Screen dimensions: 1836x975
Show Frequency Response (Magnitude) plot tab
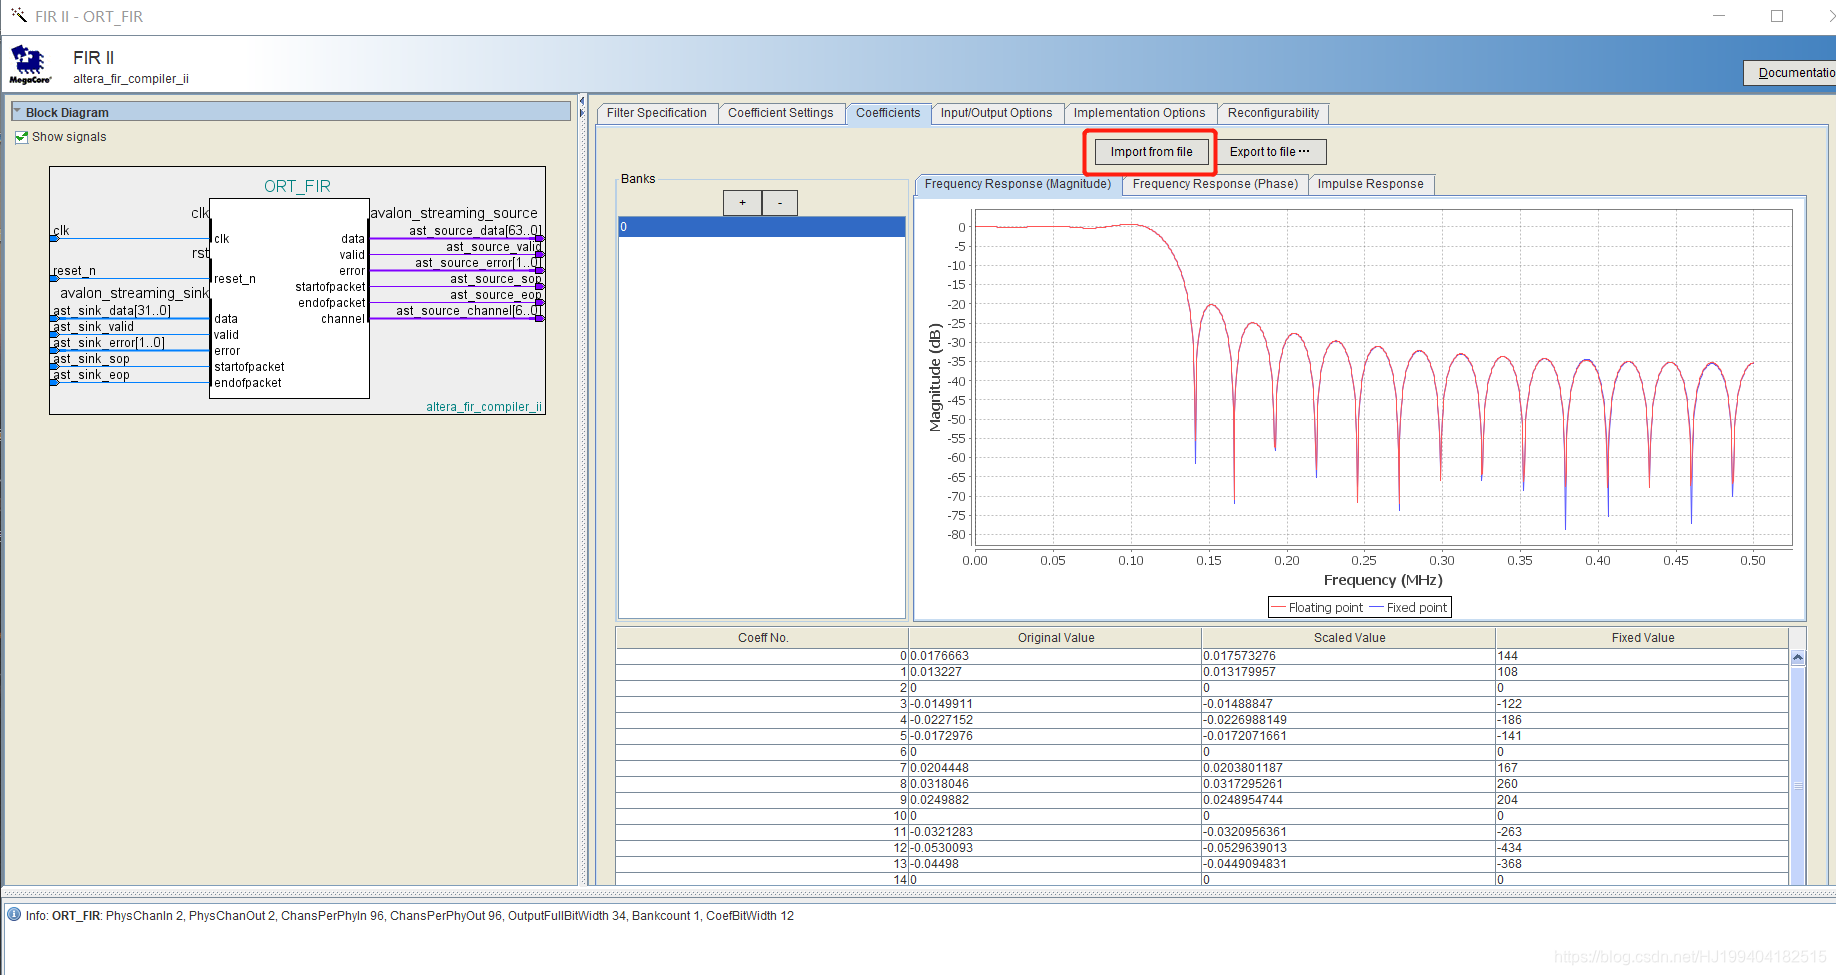click(1018, 184)
